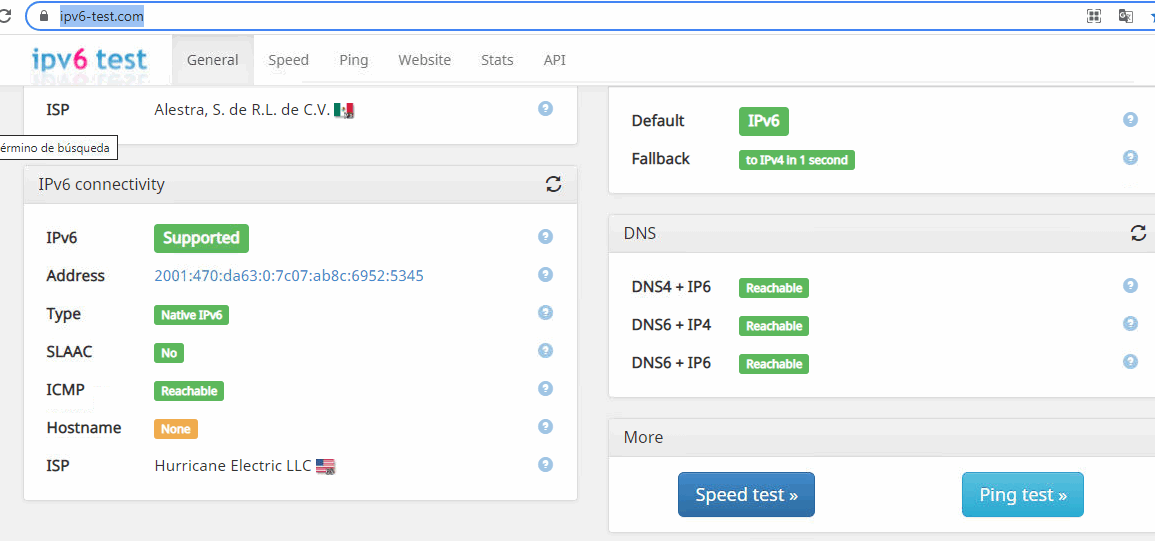
Task: Open the API tab
Action: pyautogui.click(x=554, y=60)
